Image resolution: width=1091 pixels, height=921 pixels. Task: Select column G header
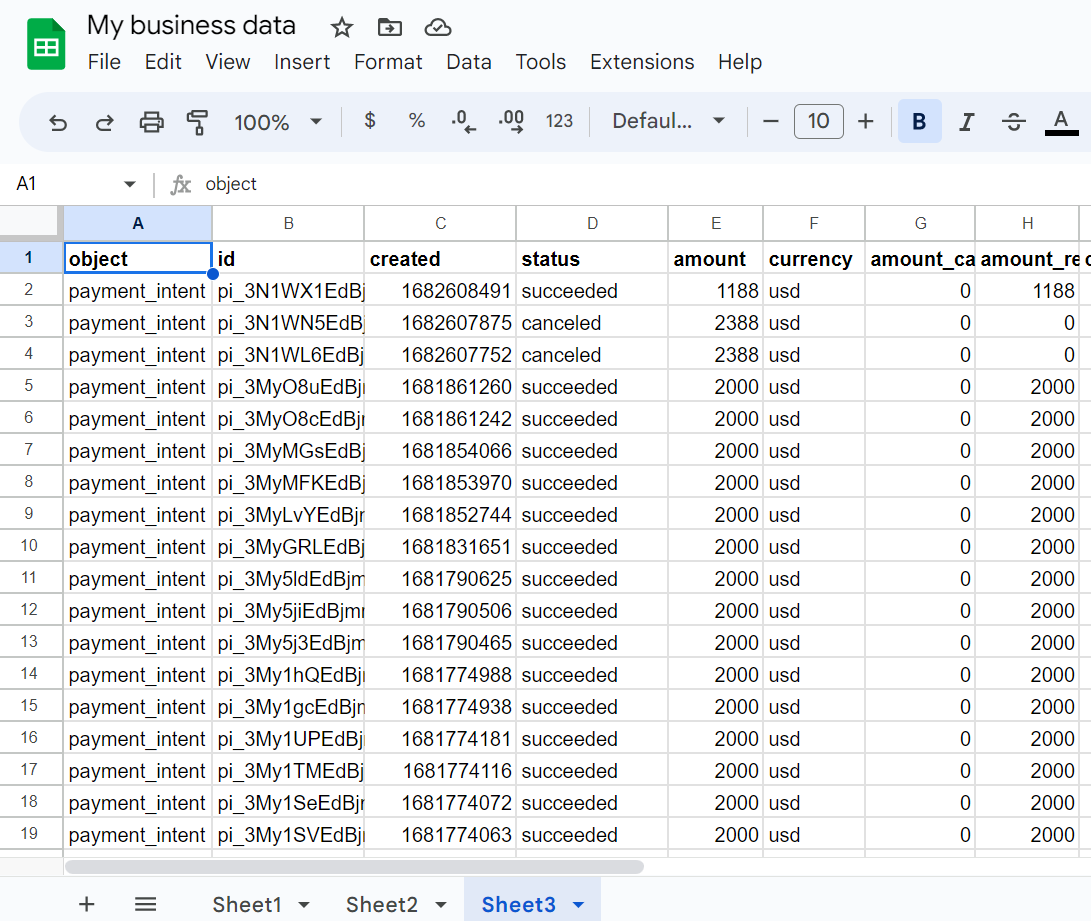tap(920, 223)
